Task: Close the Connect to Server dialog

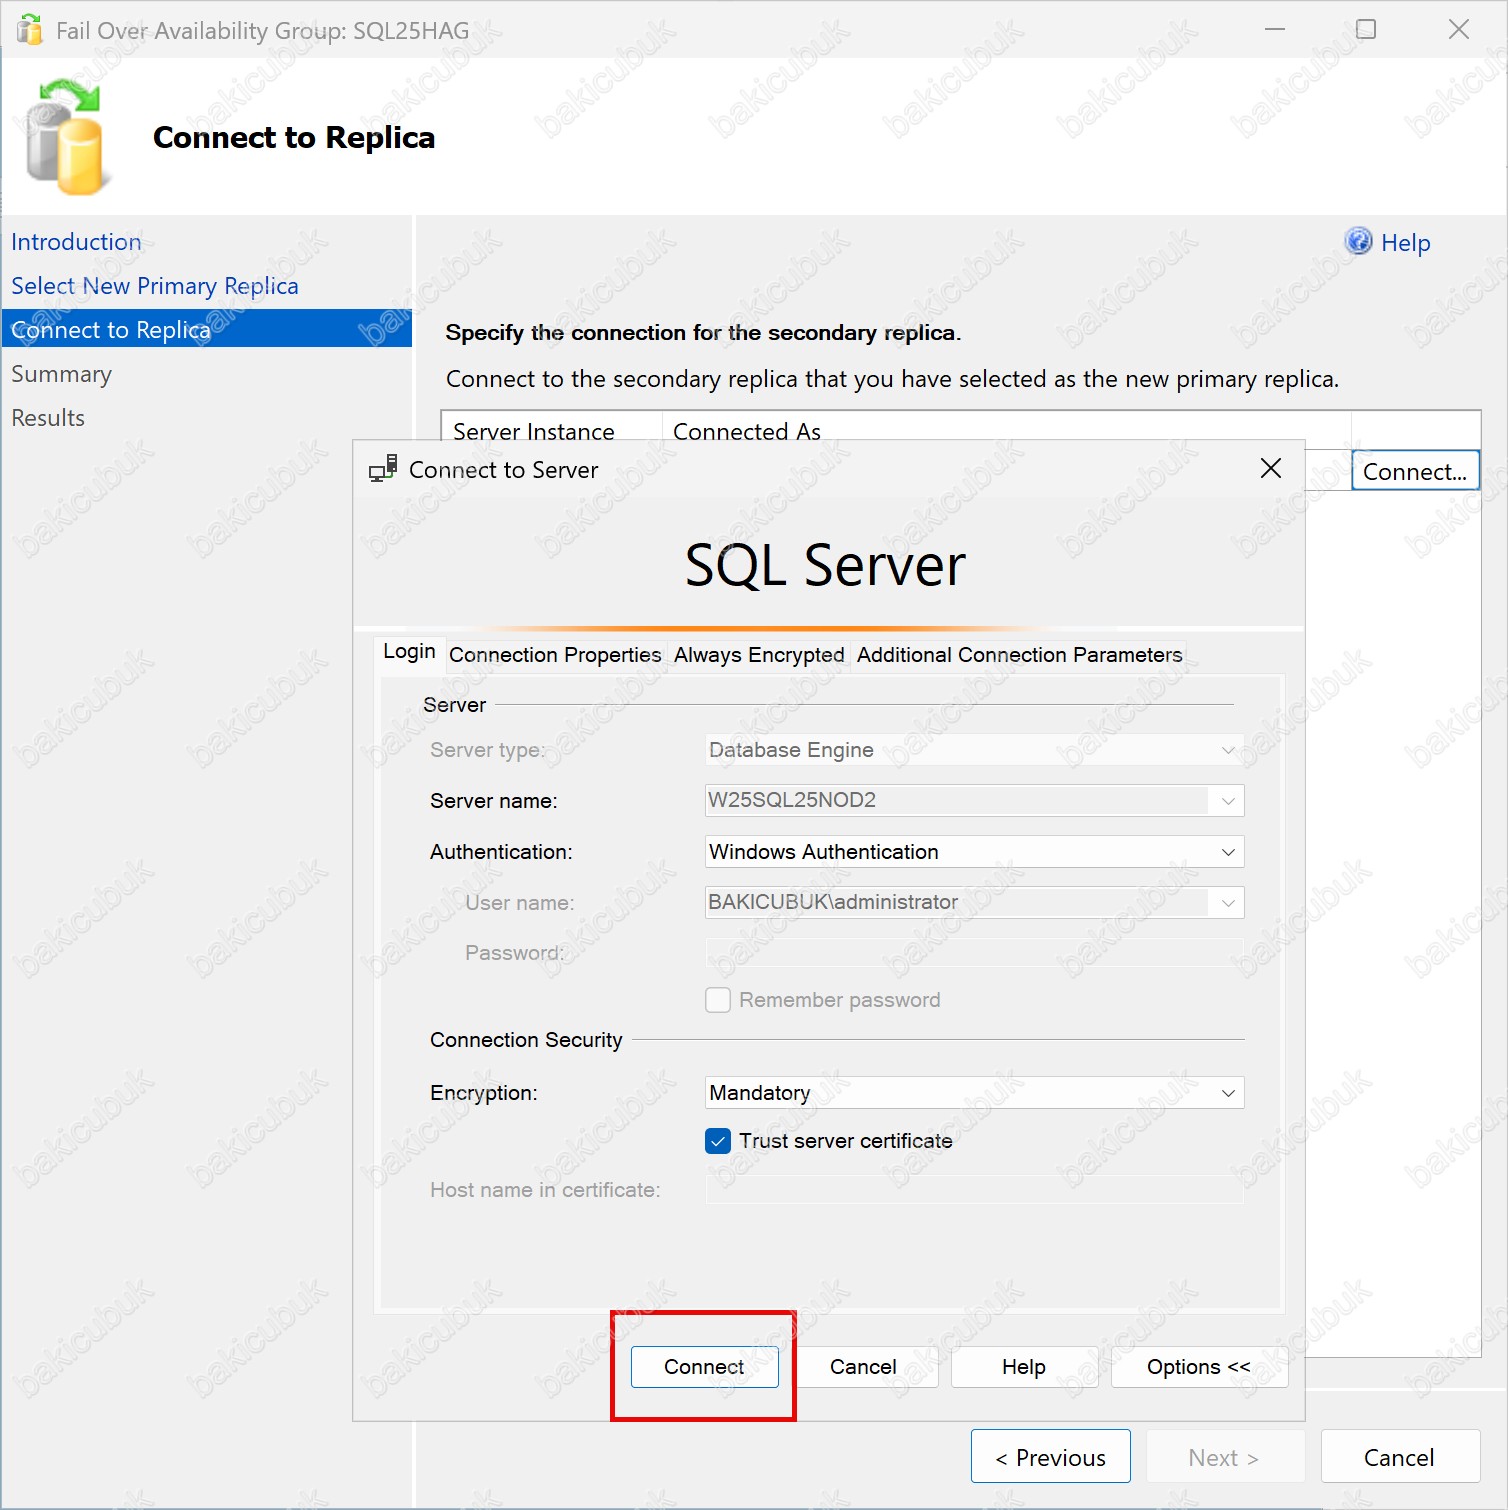Action: 1271,468
